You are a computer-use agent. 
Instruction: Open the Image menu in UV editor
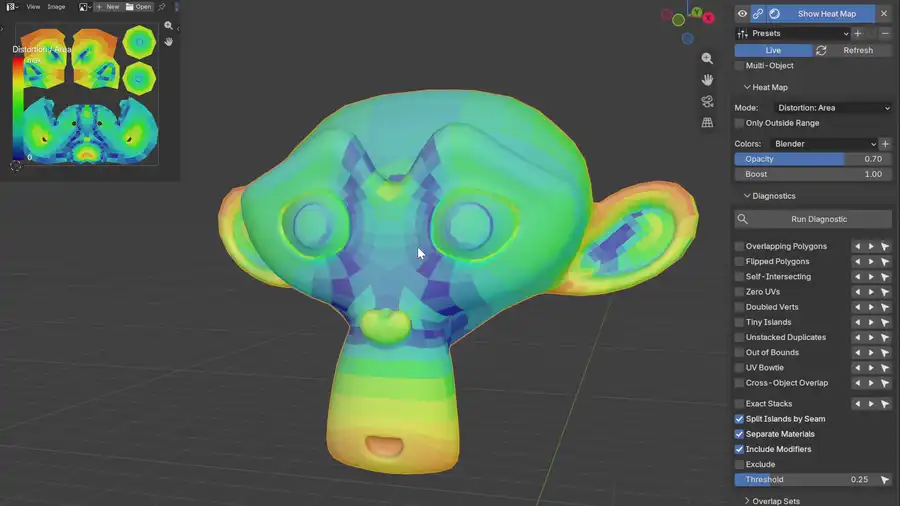[56, 7]
